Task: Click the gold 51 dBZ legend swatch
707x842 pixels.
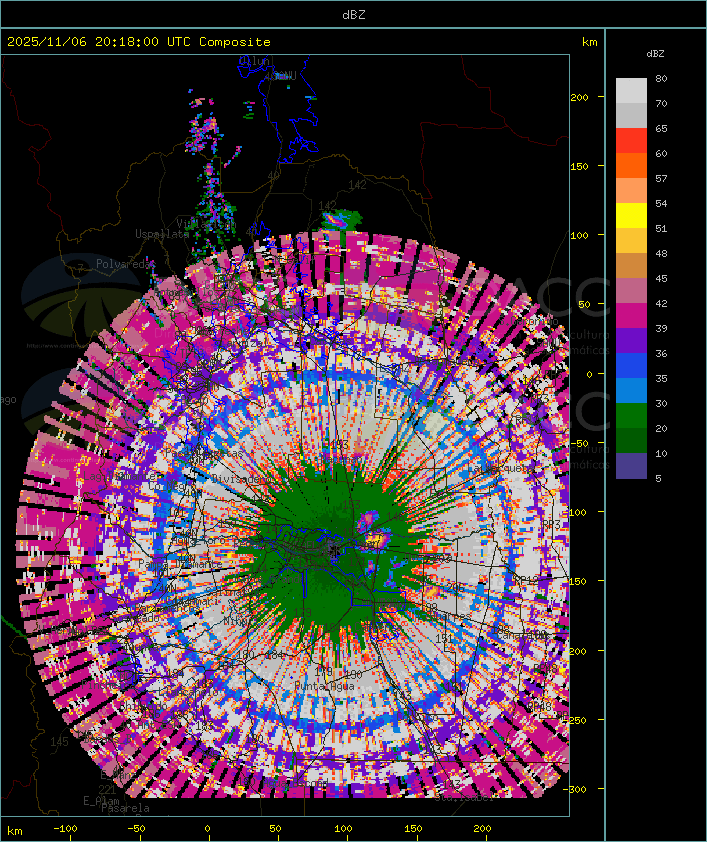Action: pos(631,241)
